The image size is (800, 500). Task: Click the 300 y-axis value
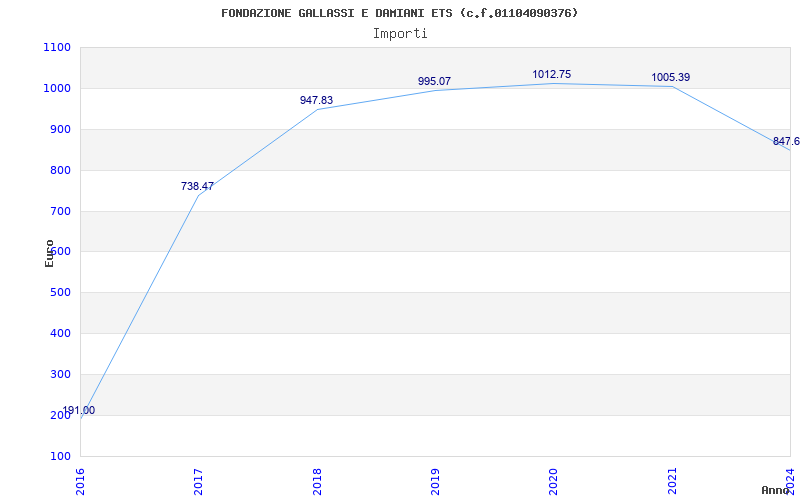(x=60, y=374)
